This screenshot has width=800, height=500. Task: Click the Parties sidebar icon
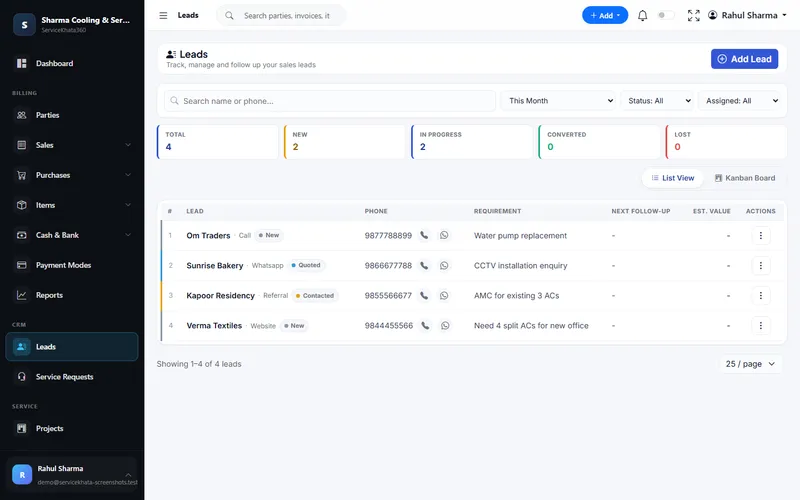[21, 115]
